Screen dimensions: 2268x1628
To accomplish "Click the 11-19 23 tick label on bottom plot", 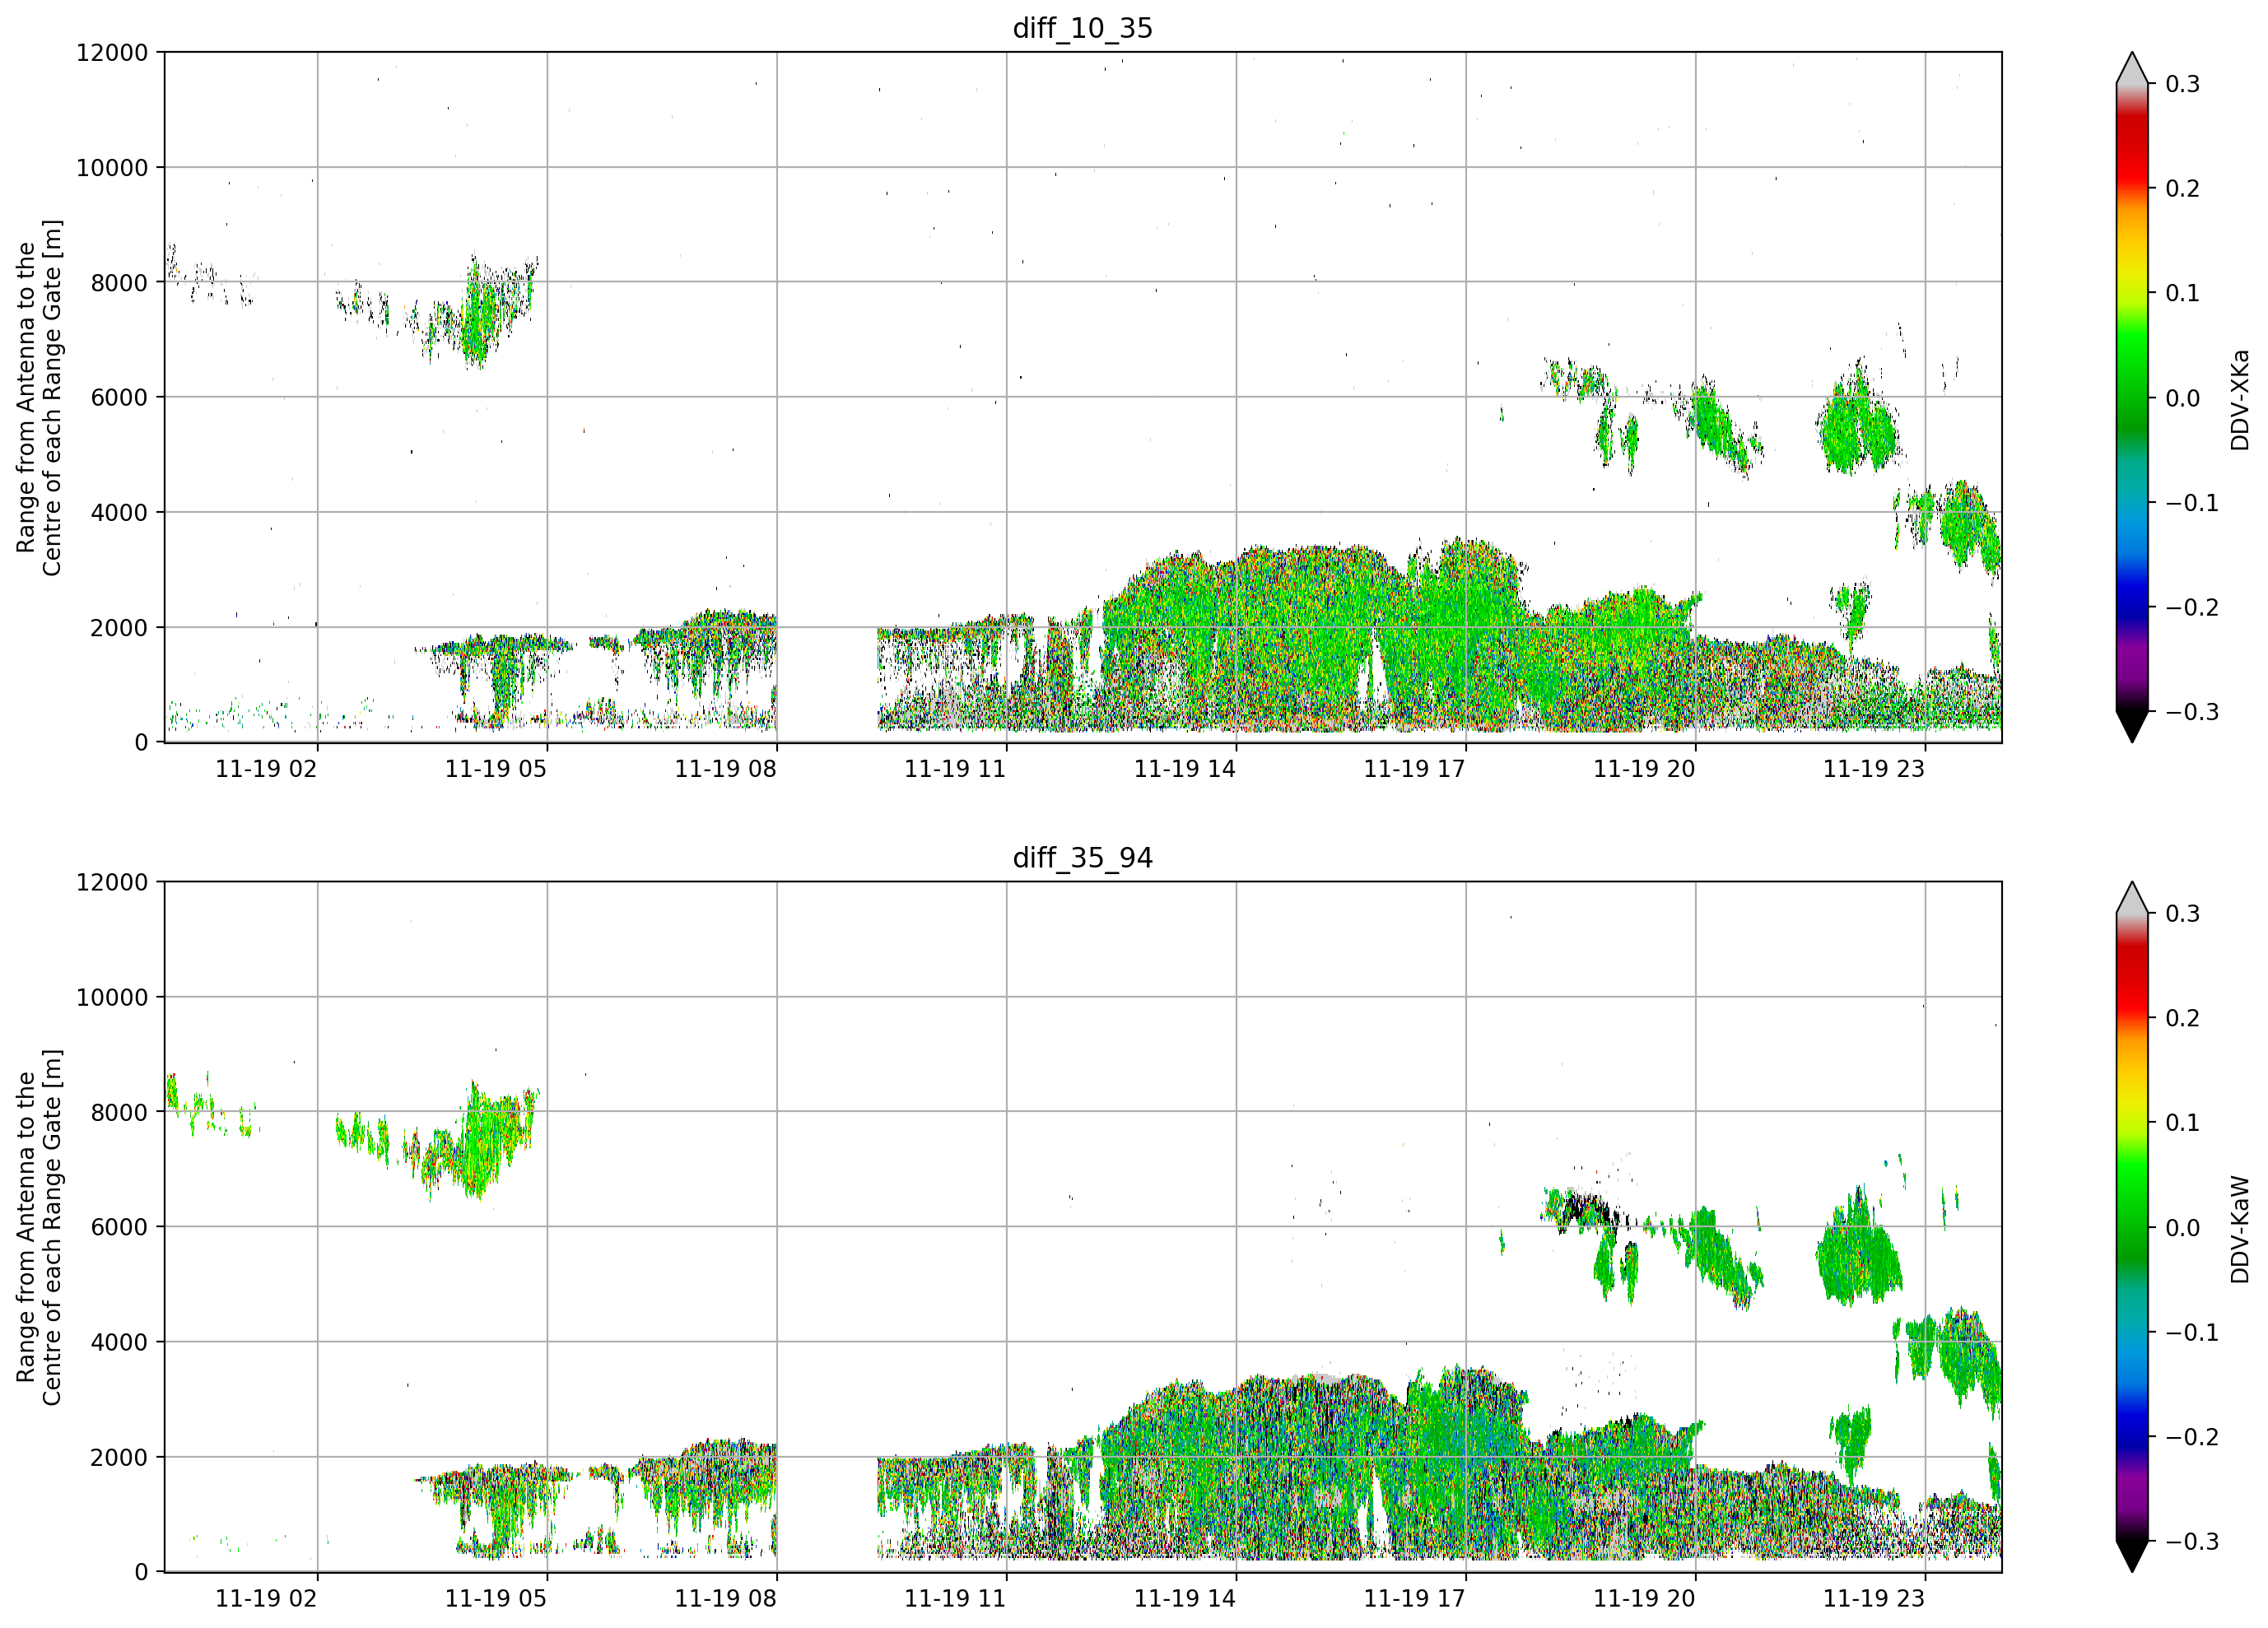I will tap(1874, 1599).
